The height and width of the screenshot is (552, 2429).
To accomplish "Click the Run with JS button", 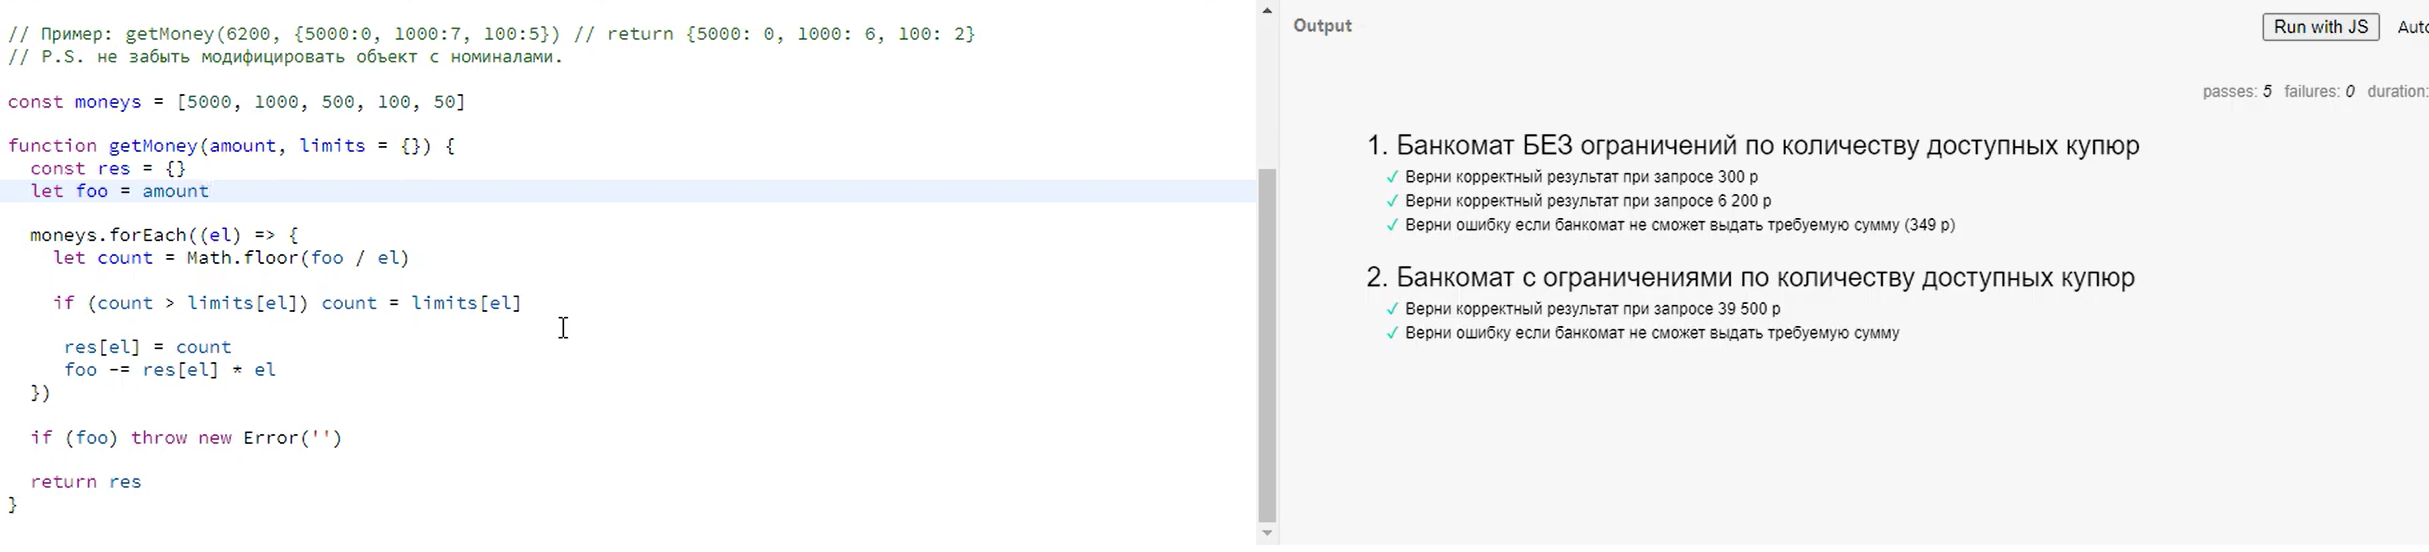I will [x=2320, y=27].
